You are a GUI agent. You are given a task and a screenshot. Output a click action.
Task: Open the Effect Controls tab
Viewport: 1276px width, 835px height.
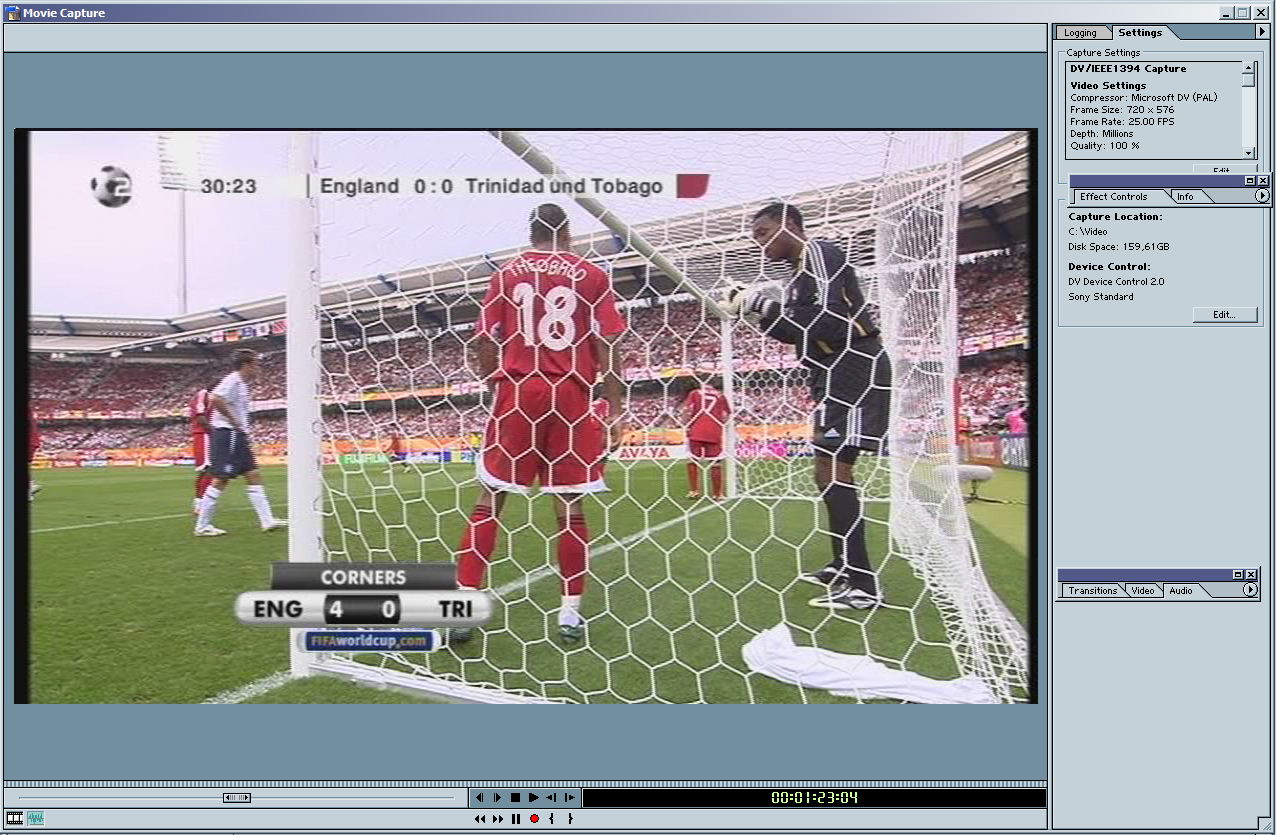[x=1113, y=197]
